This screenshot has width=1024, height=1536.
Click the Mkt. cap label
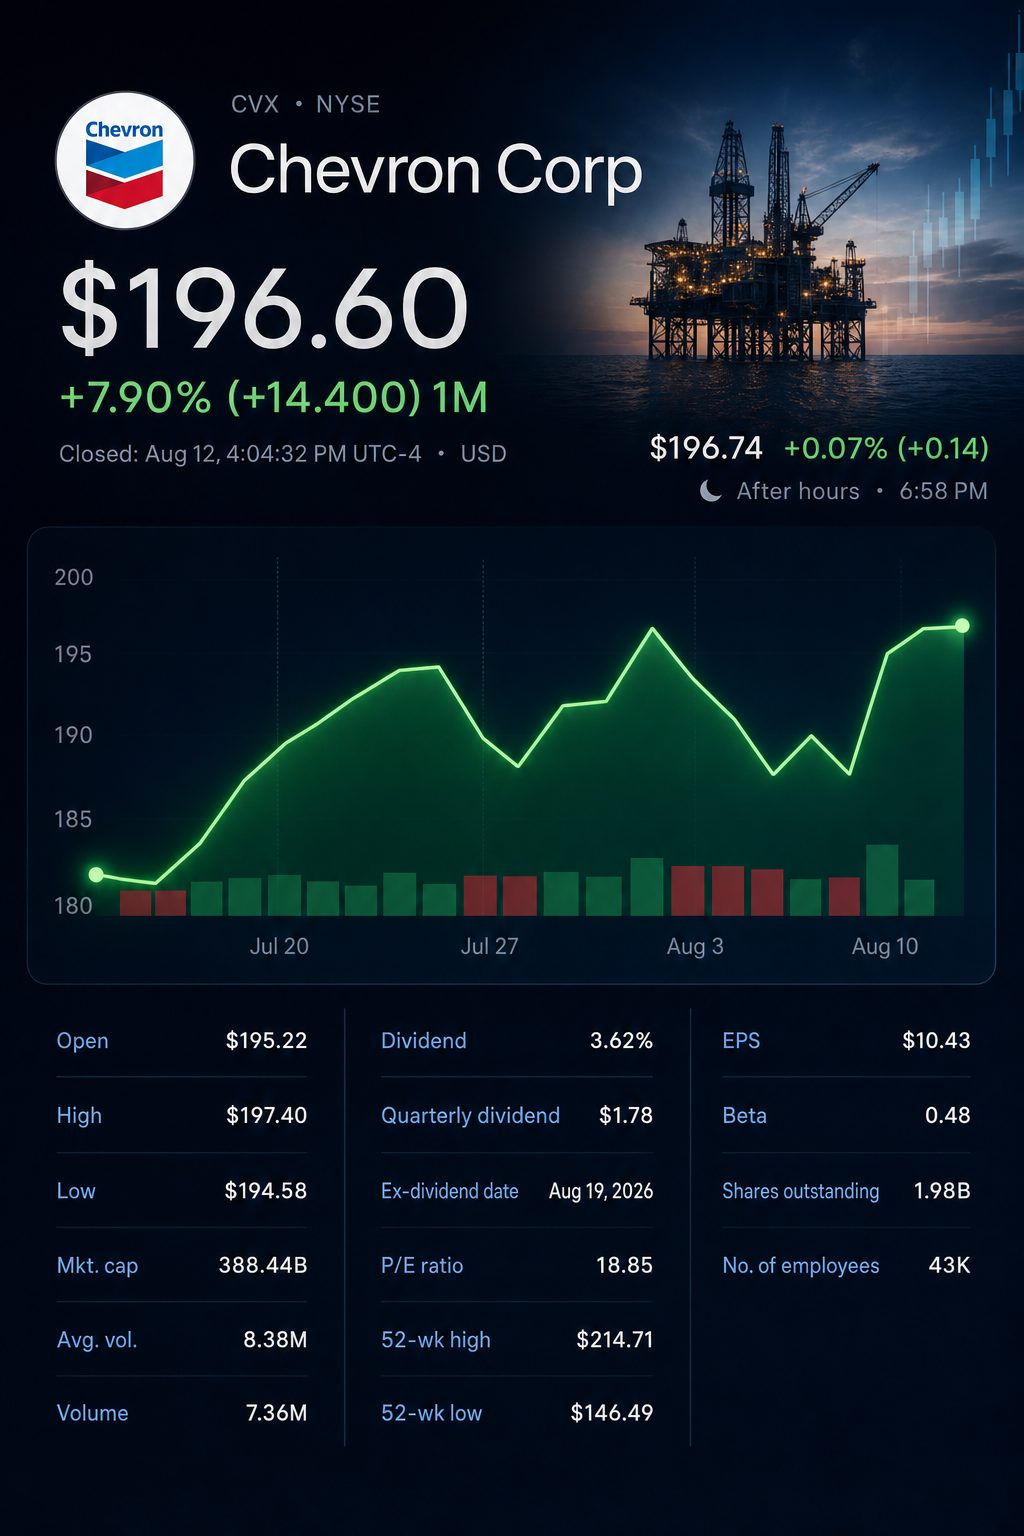coord(97,1265)
